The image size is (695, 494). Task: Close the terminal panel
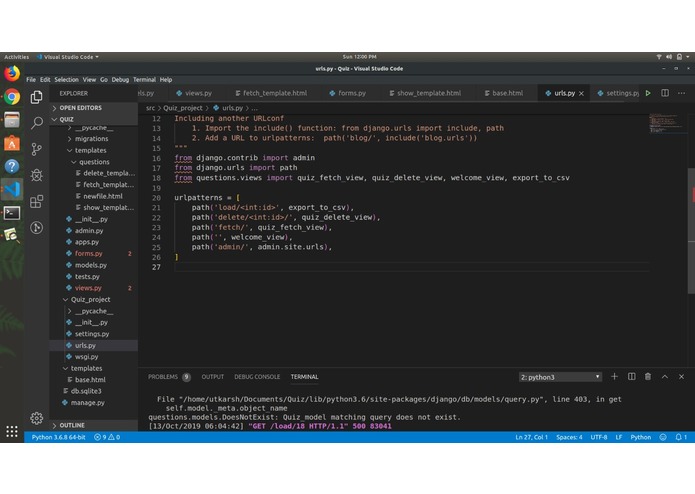point(682,377)
